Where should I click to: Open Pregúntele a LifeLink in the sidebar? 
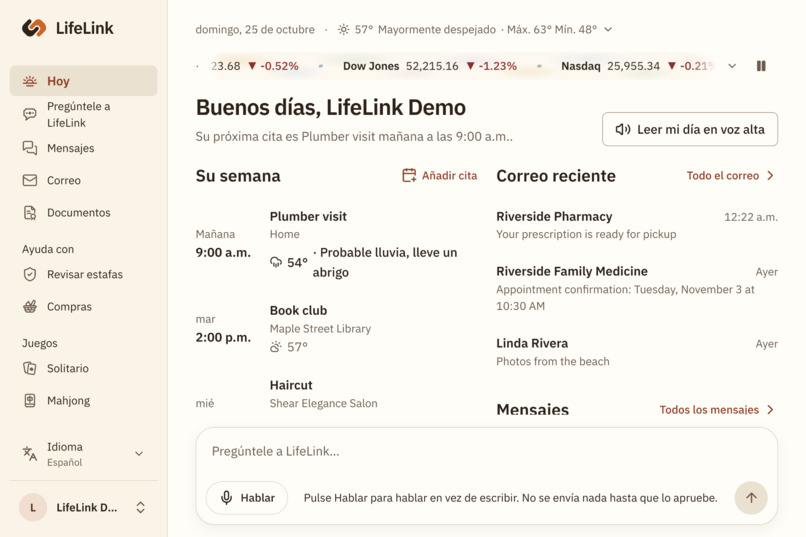(83, 114)
